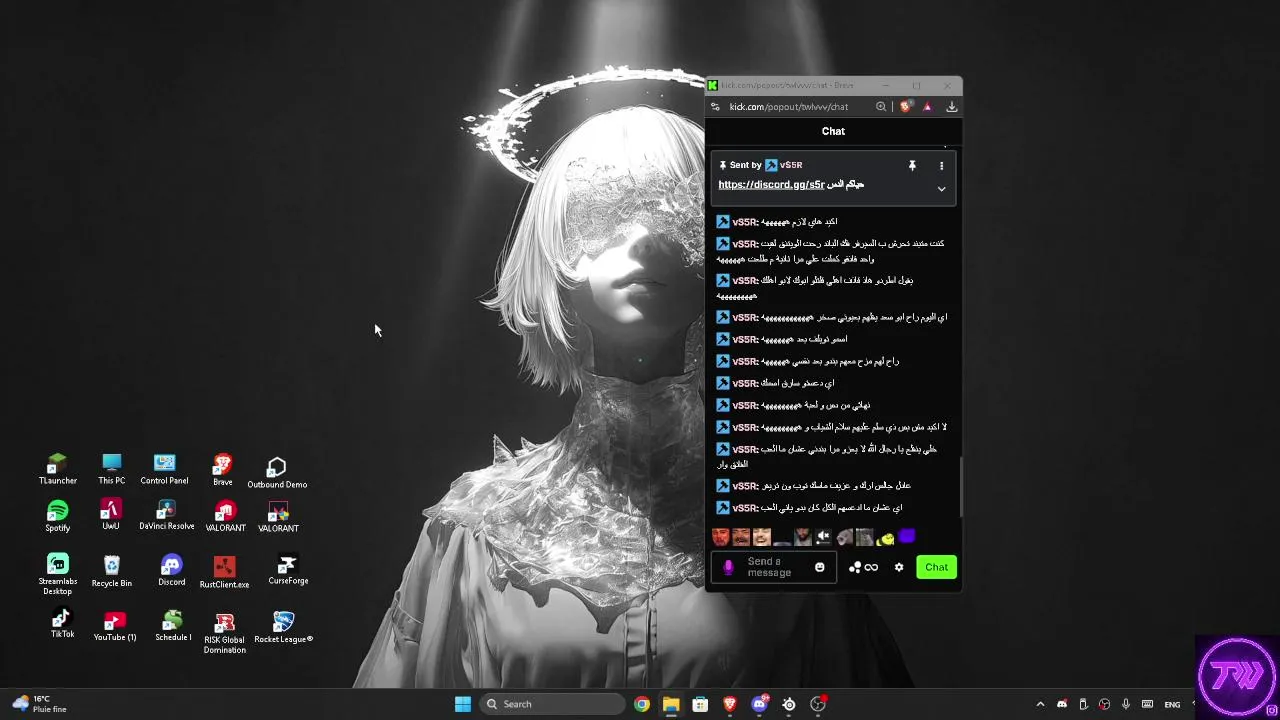Launch DaVinci Resolve from the desktop
1280x720 pixels.
tap(166, 516)
